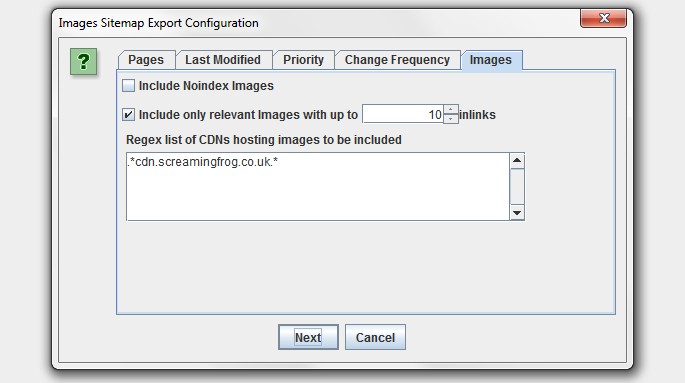Screen dimensions: 685x383
Task: Select the Priority tab
Action: (x=304, y=60)
